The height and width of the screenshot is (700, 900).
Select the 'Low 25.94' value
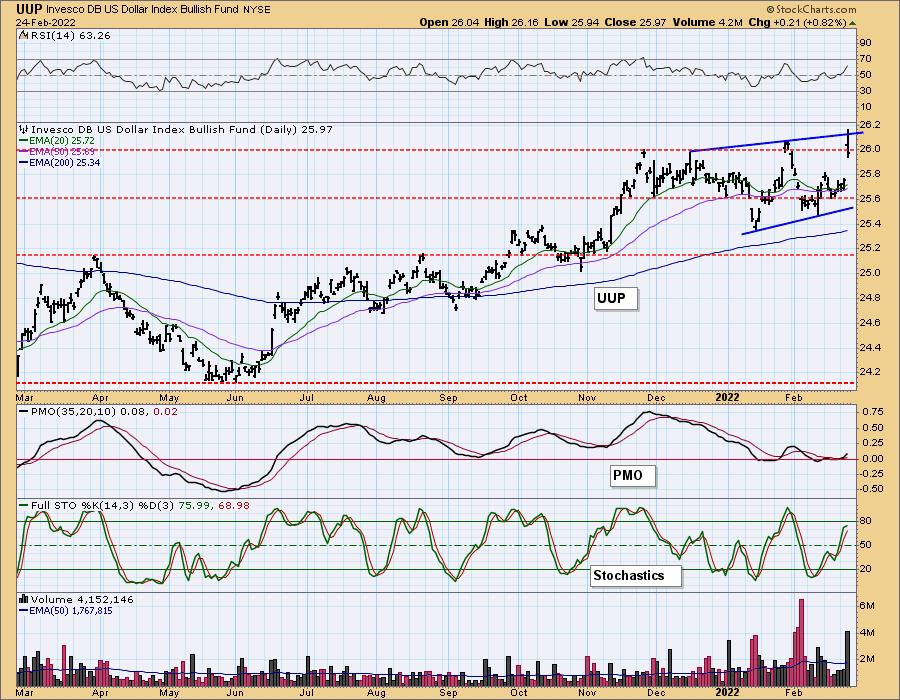click(570, 22)
